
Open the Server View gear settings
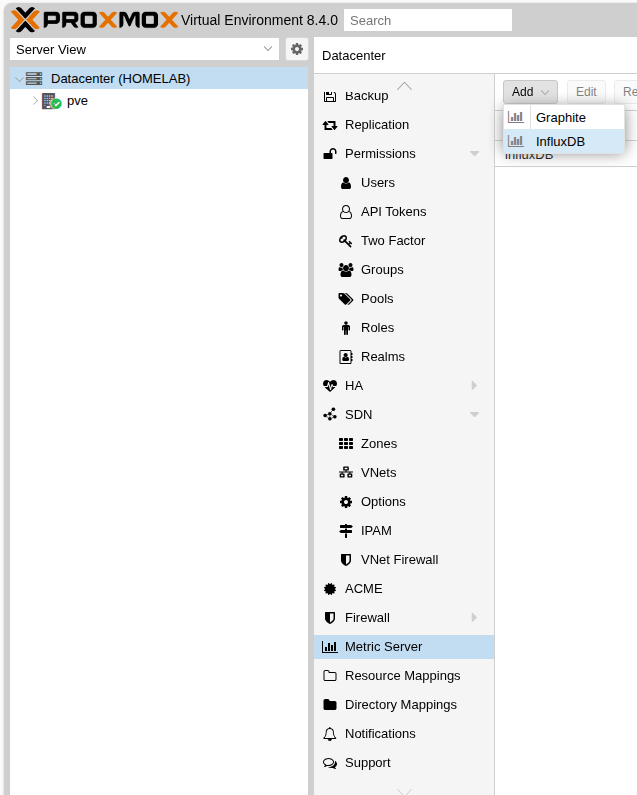pyautogui.click(x=297, y=49)
